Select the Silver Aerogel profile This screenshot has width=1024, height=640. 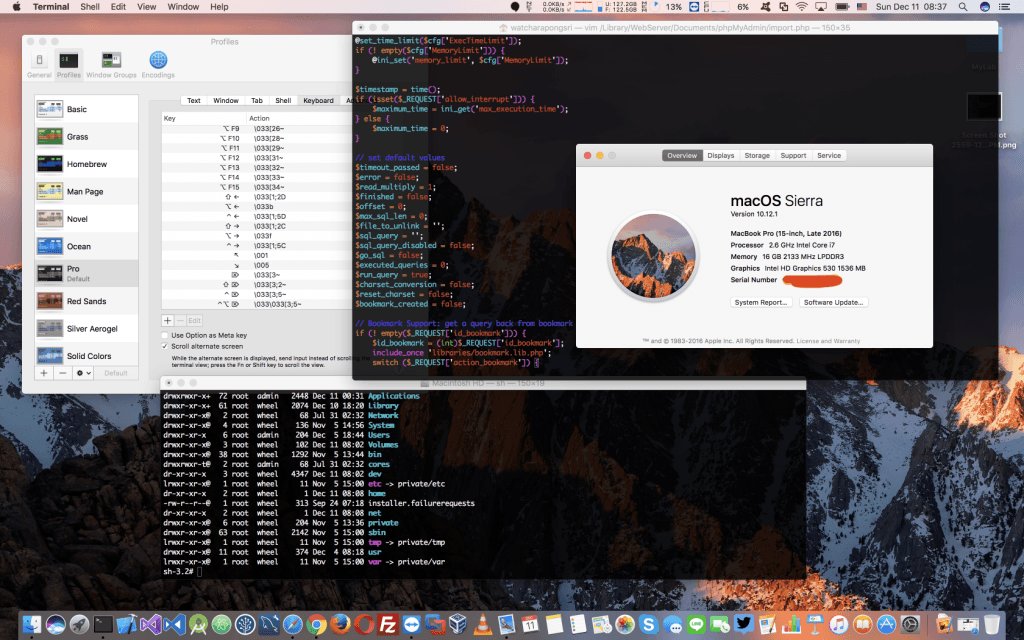(86, 328)
